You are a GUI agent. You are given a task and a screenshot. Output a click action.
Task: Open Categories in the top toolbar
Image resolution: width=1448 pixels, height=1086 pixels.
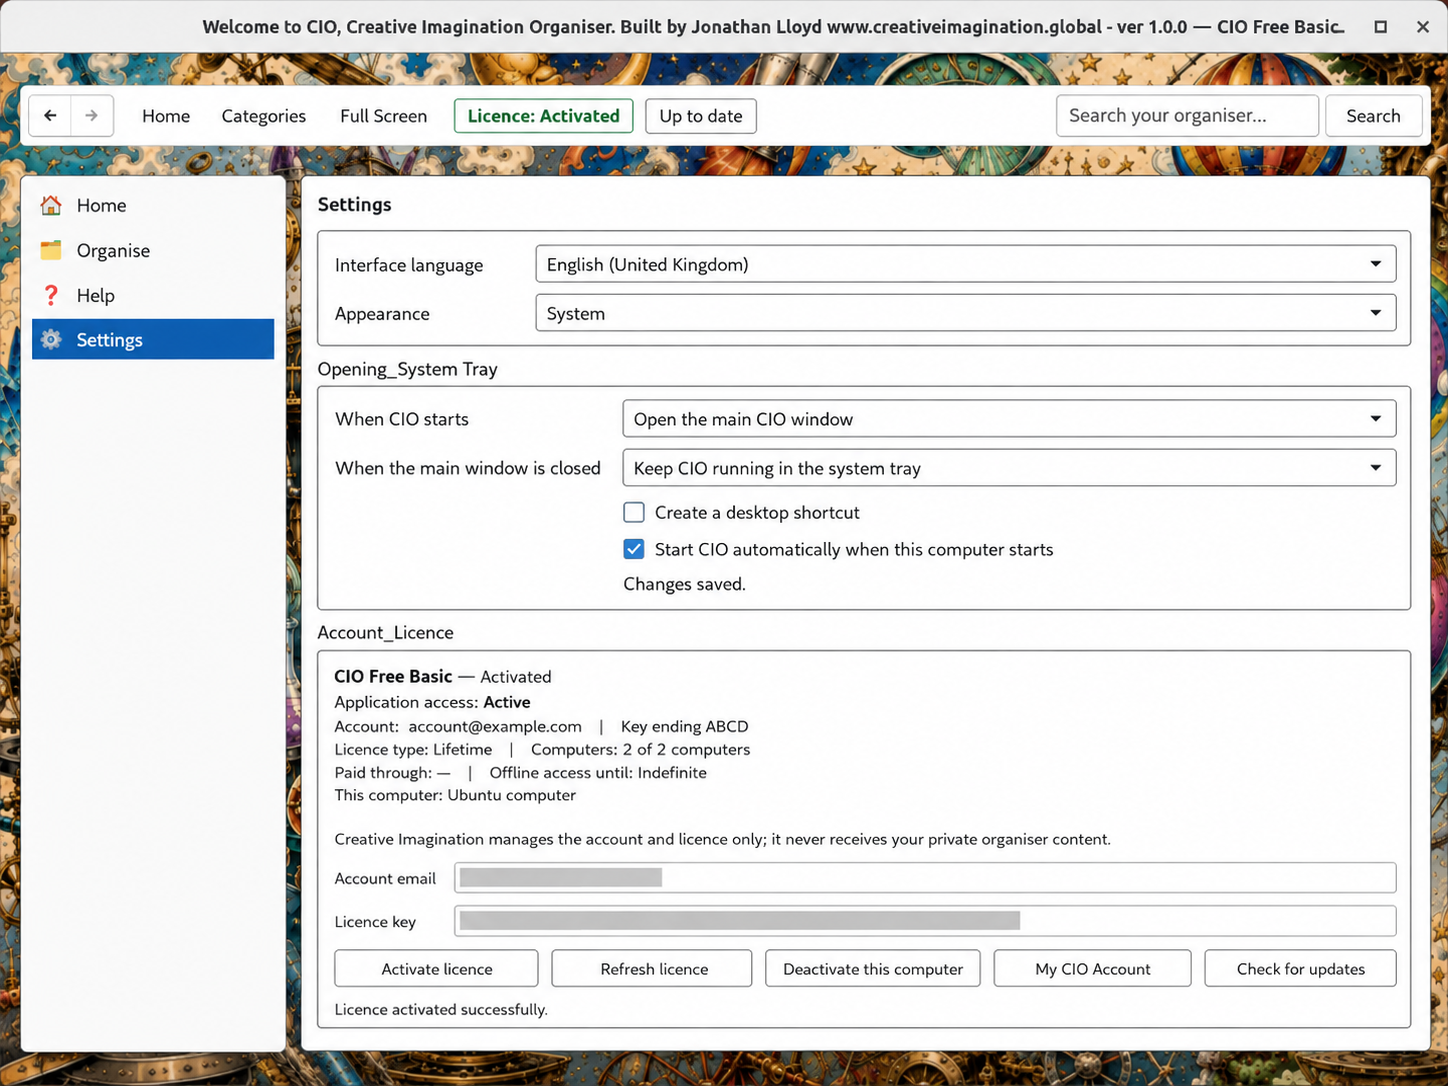pyautogui.click(x=264, y=116)
